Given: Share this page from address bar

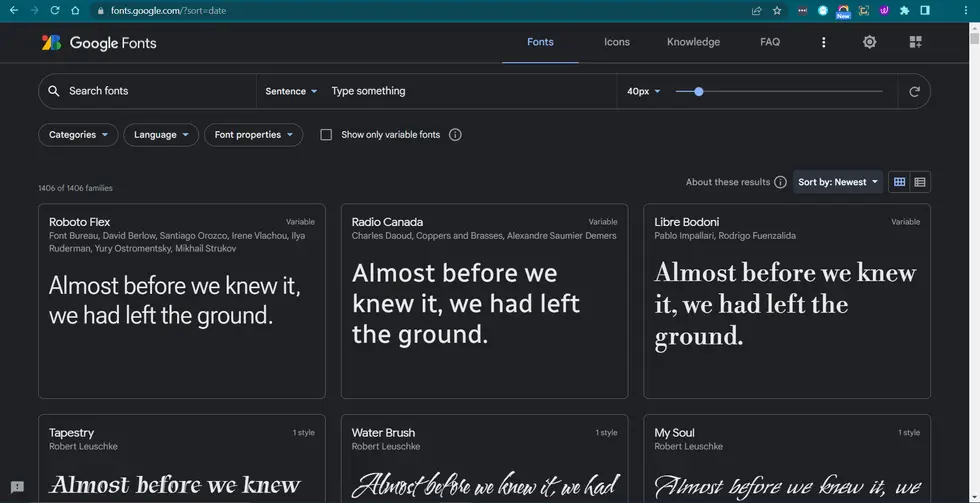Looking at the screenshot, I should pyautogui.click(x=756, y=11).
